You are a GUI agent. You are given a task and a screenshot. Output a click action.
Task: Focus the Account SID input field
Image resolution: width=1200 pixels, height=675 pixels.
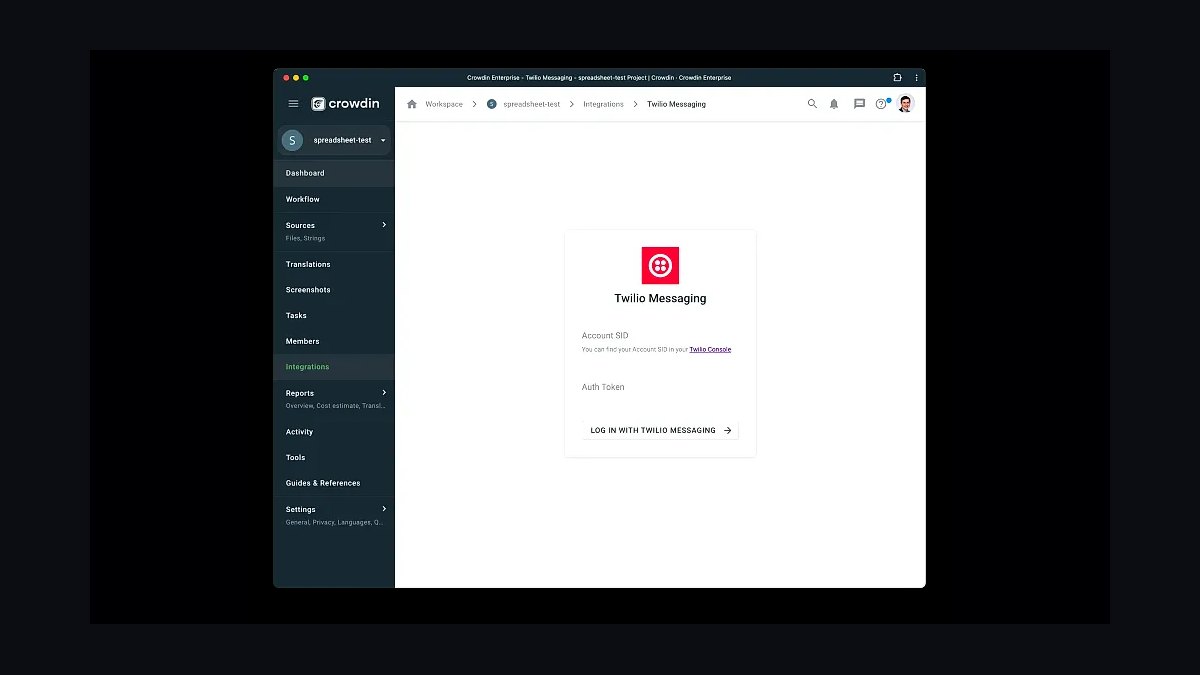660,336
